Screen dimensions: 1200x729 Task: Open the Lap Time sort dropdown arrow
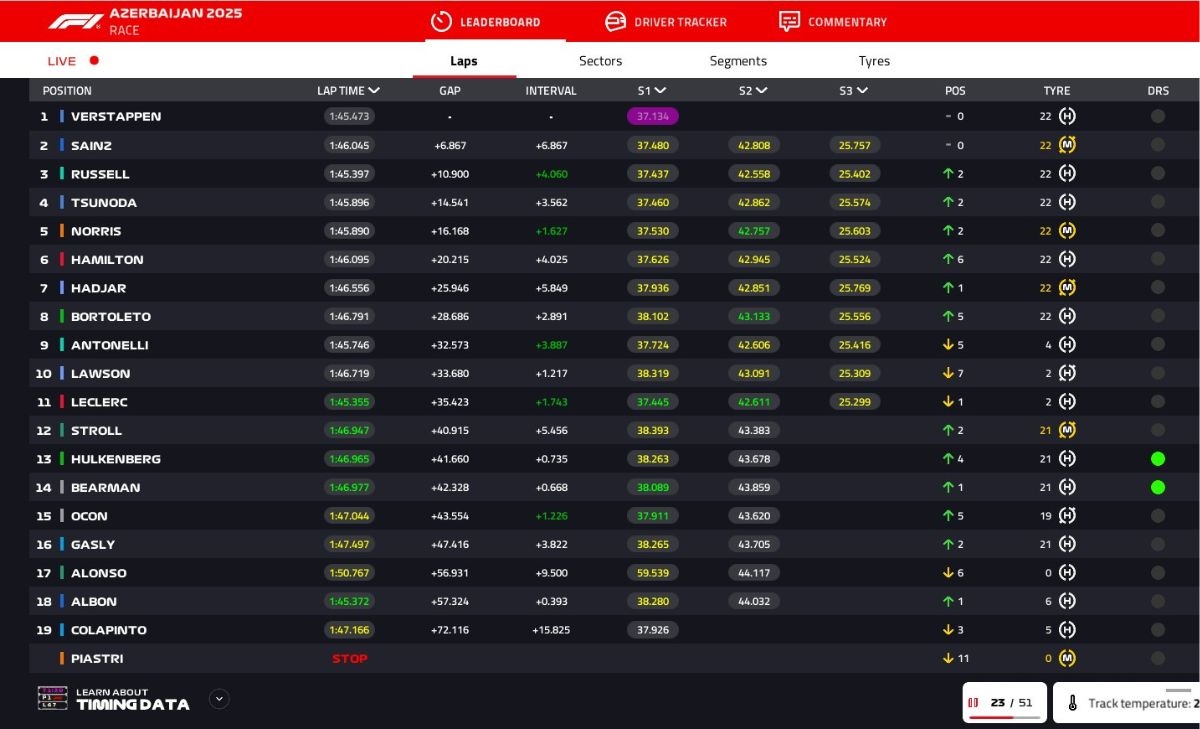(375, 89)
